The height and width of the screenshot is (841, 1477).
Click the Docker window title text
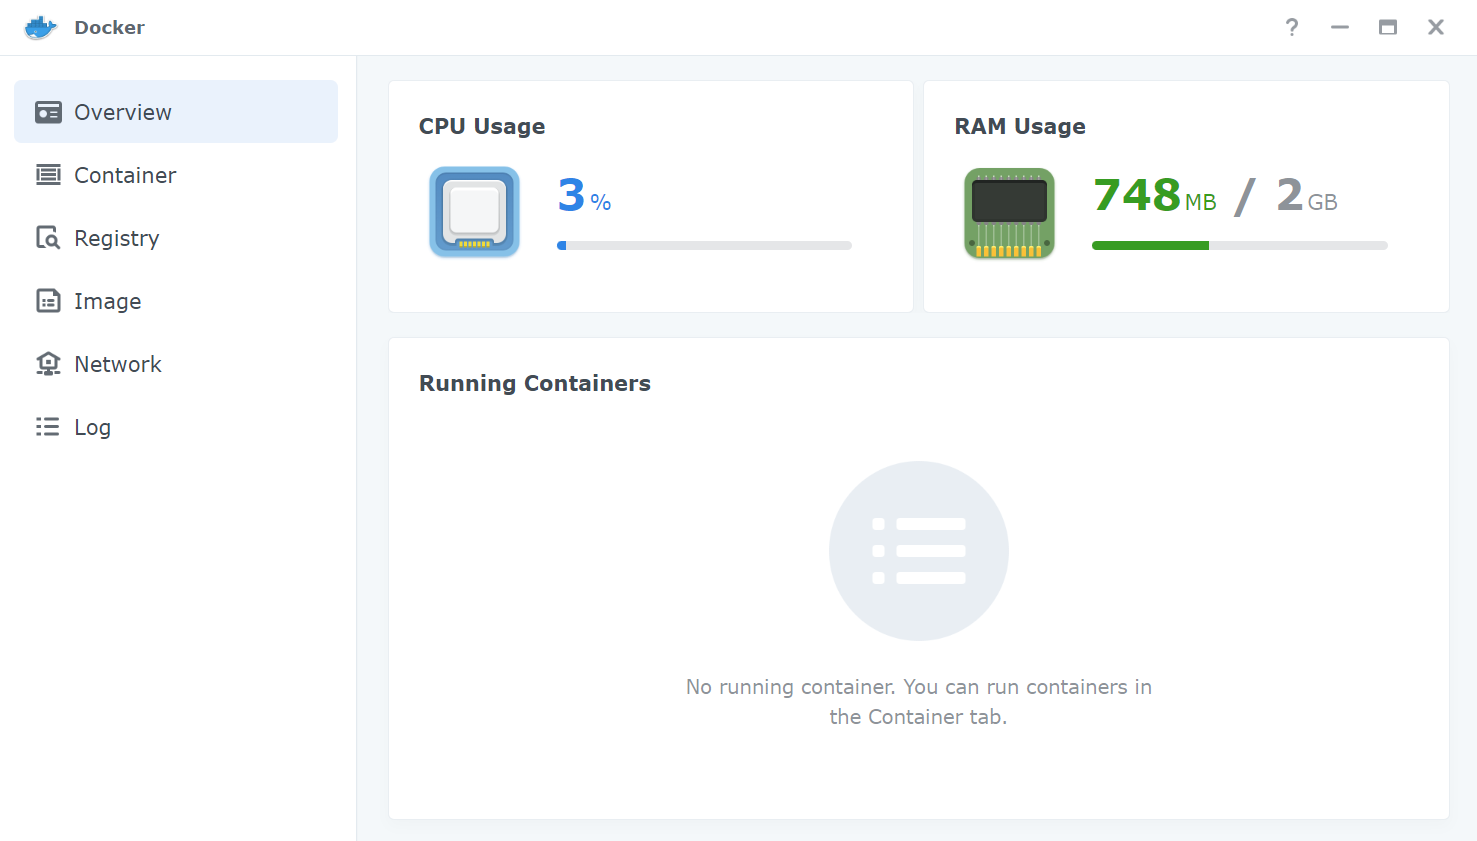point(110,27)
